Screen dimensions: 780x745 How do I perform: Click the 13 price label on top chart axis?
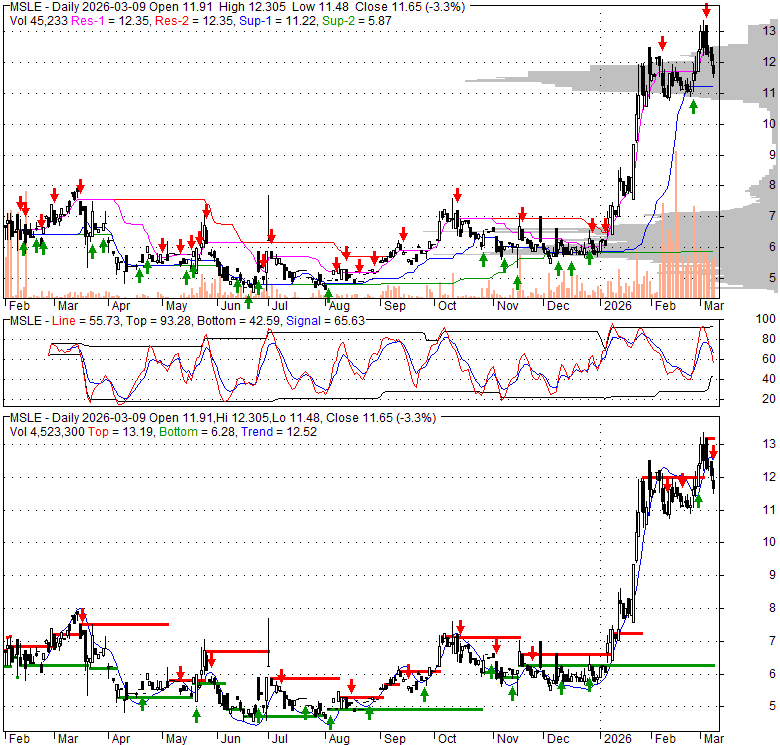pos(769,31)
